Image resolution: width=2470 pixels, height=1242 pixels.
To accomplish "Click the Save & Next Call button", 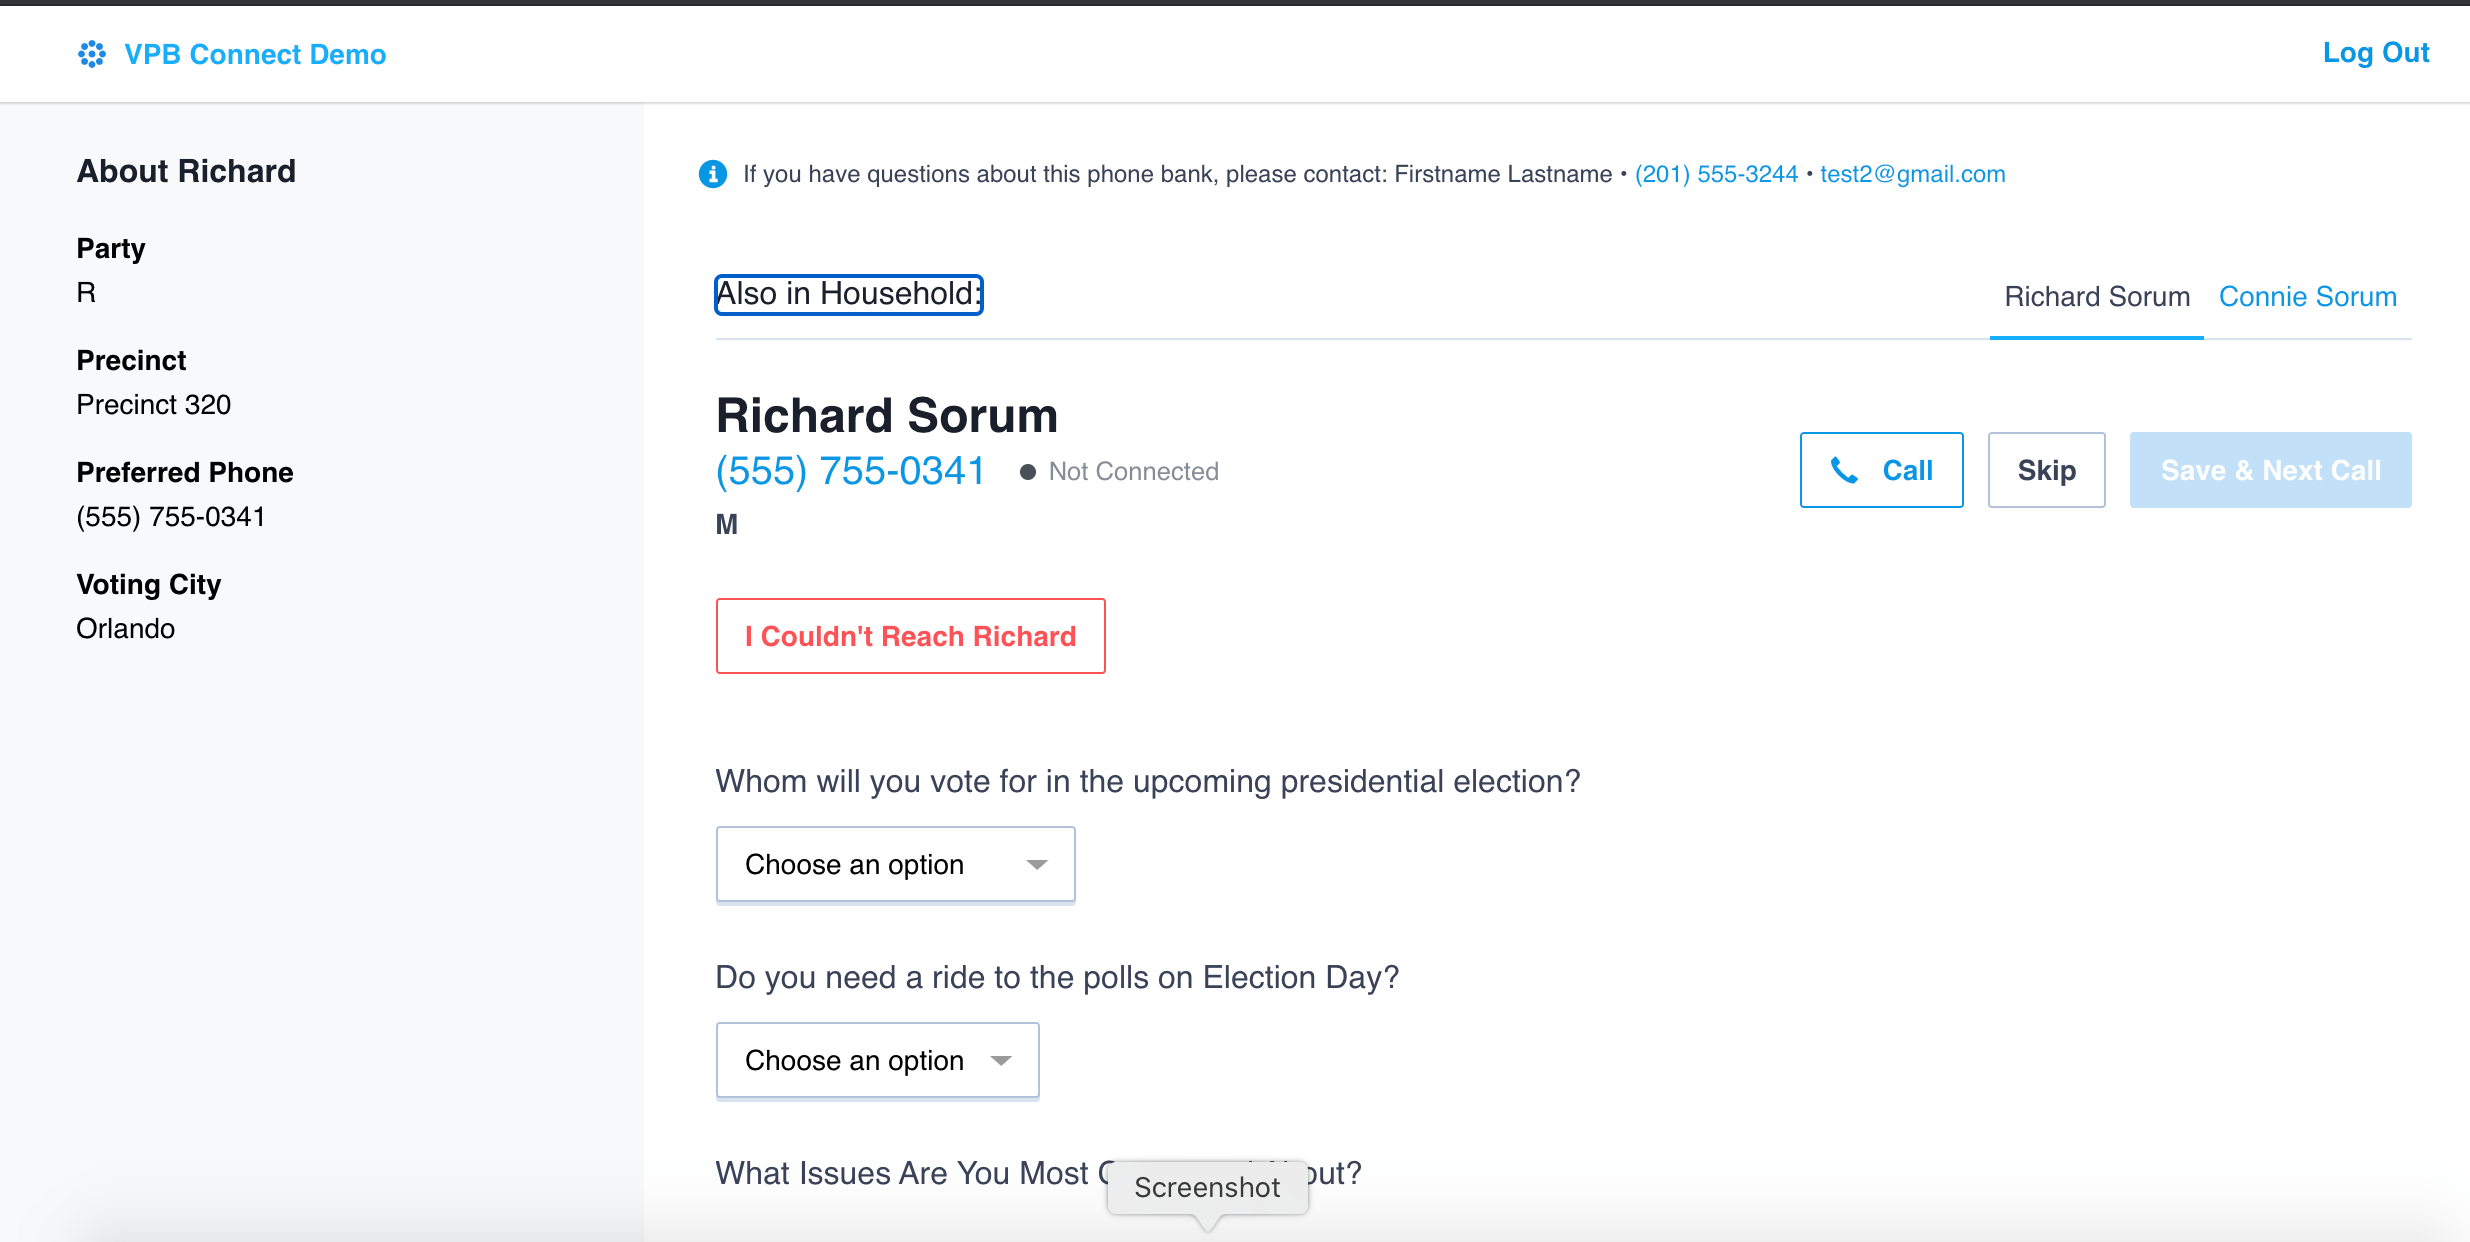I will tap(2271, 470).
